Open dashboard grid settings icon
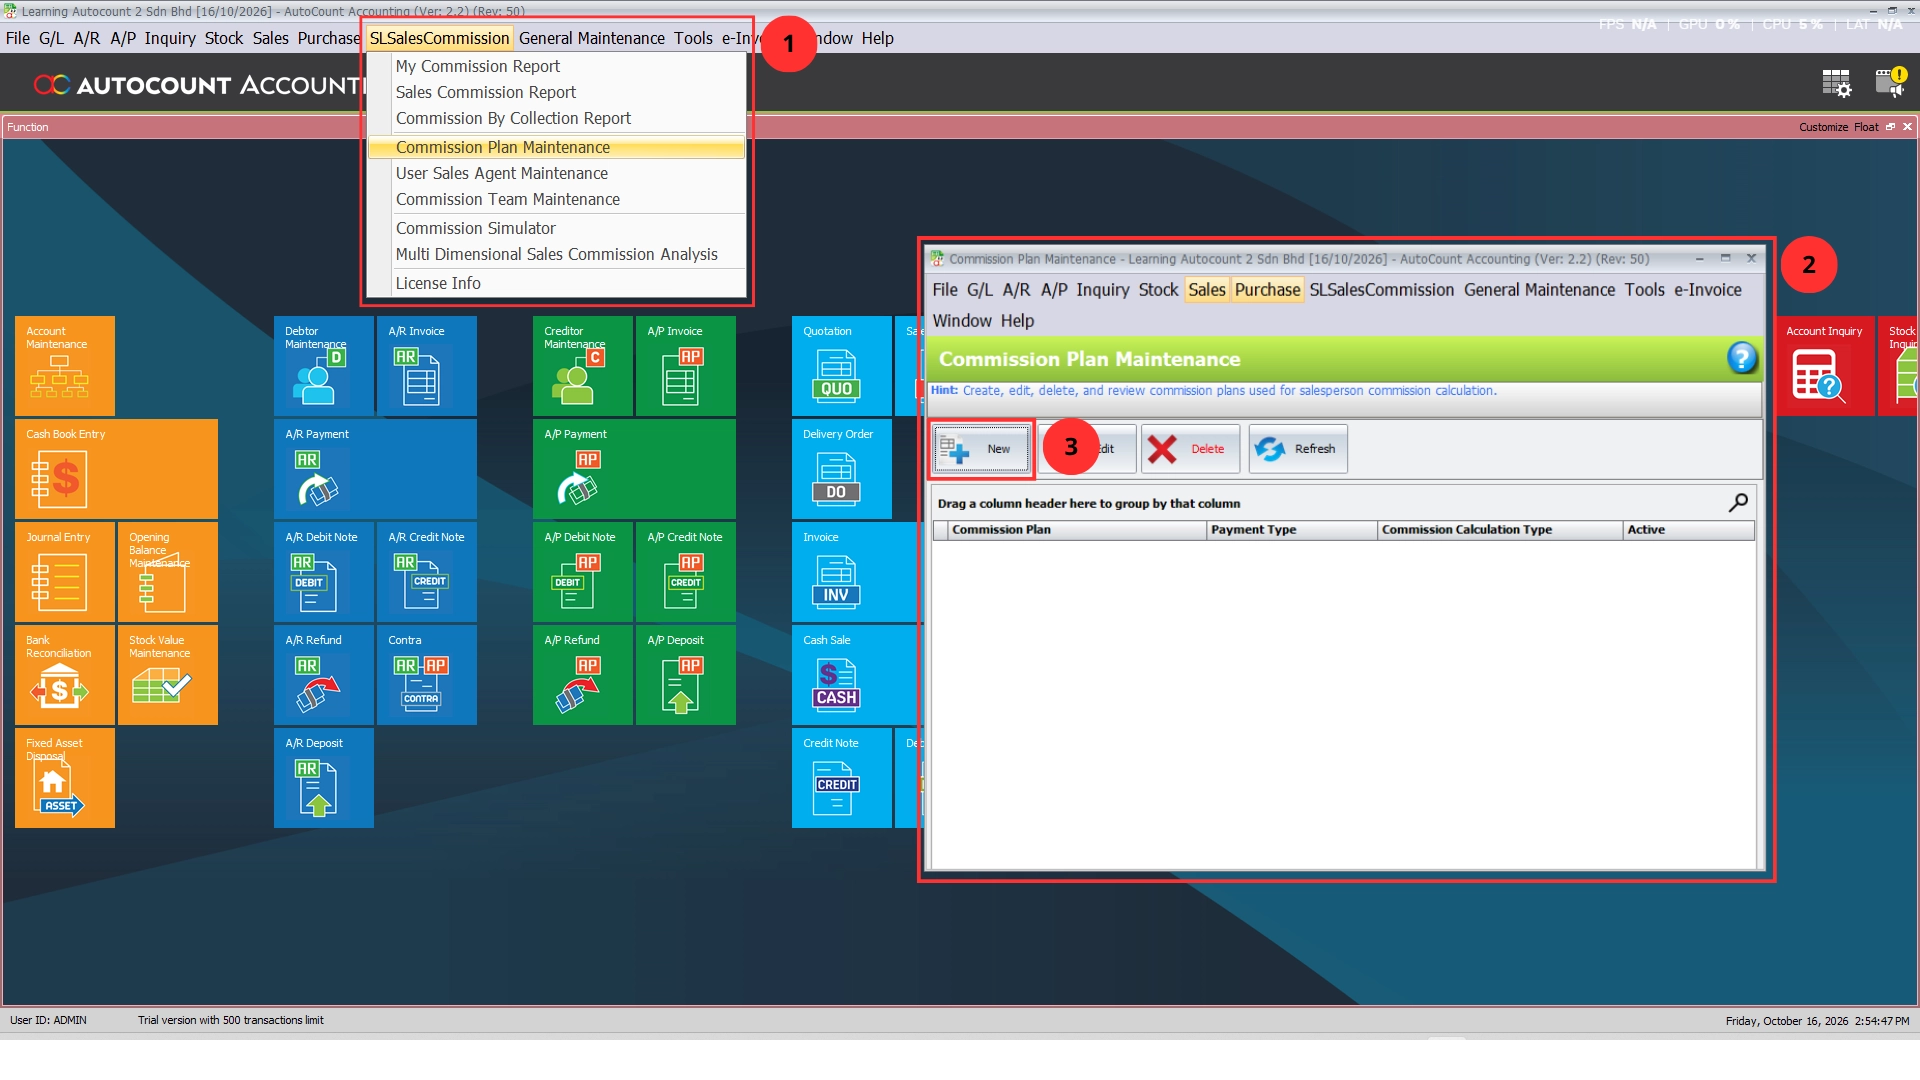 point(1836,83)
